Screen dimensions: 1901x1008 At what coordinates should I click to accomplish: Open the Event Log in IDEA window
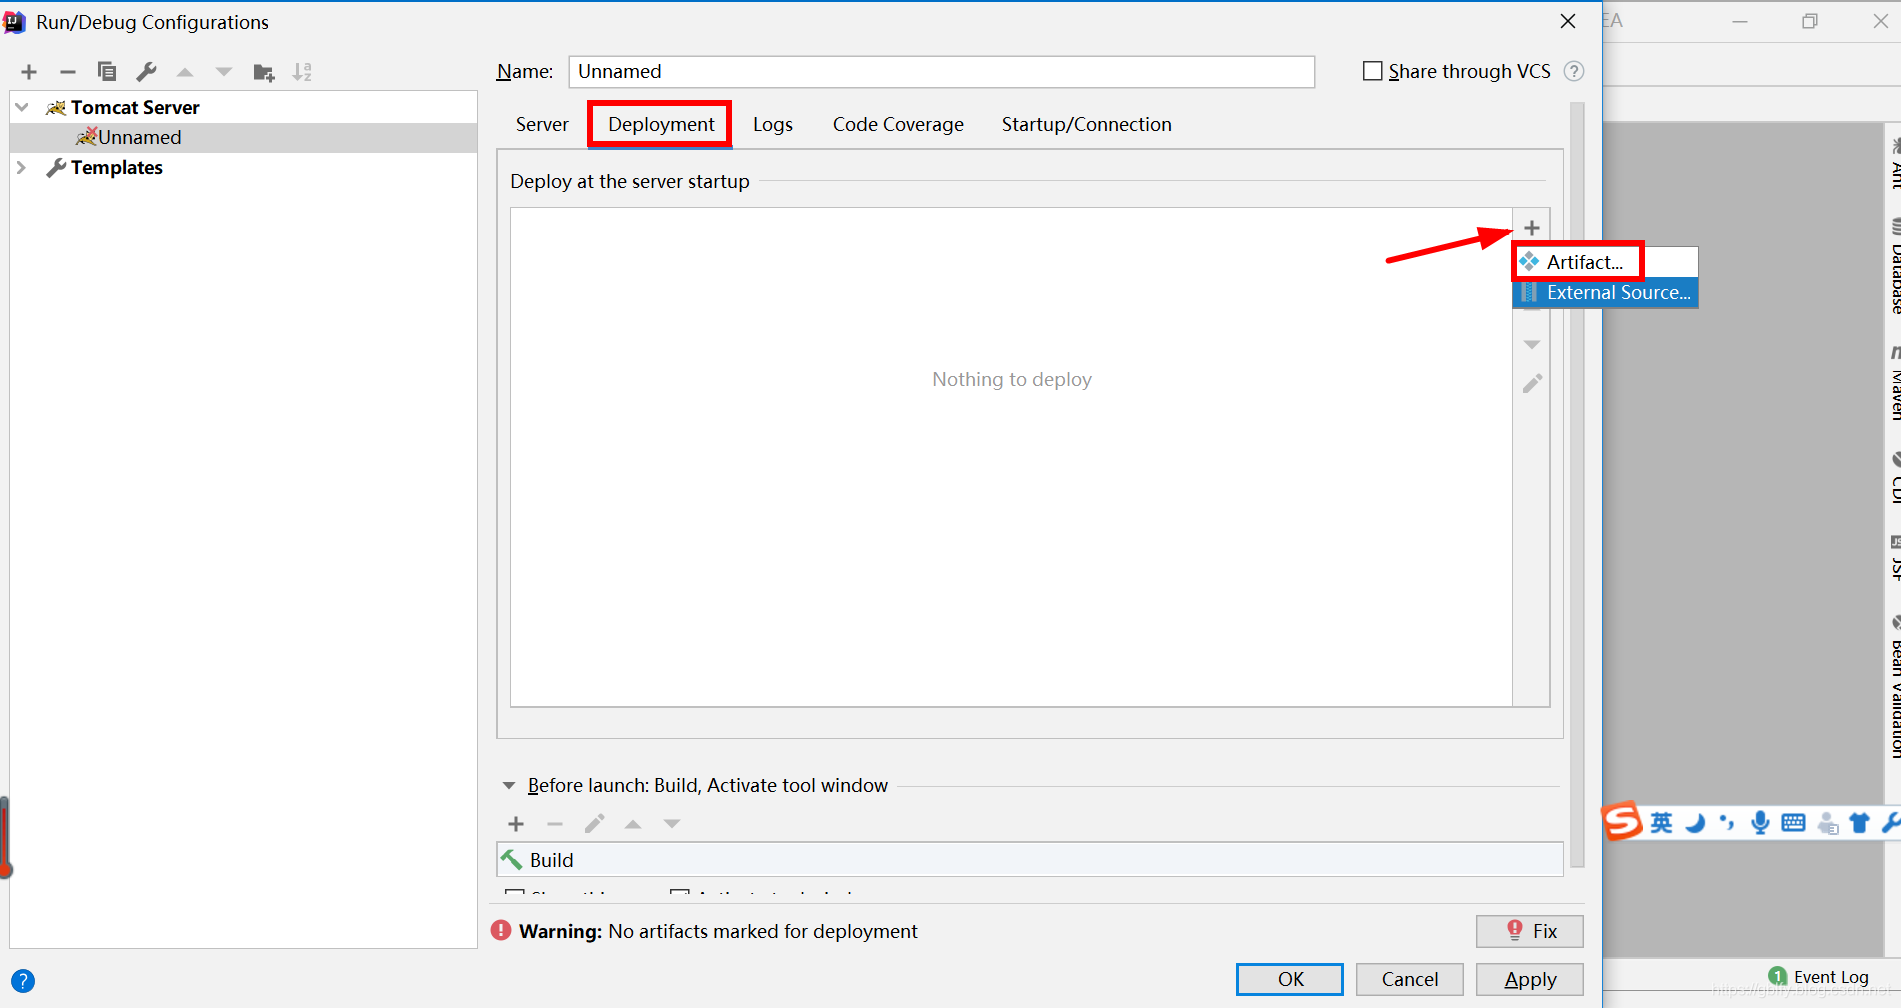coord(1819,977)
